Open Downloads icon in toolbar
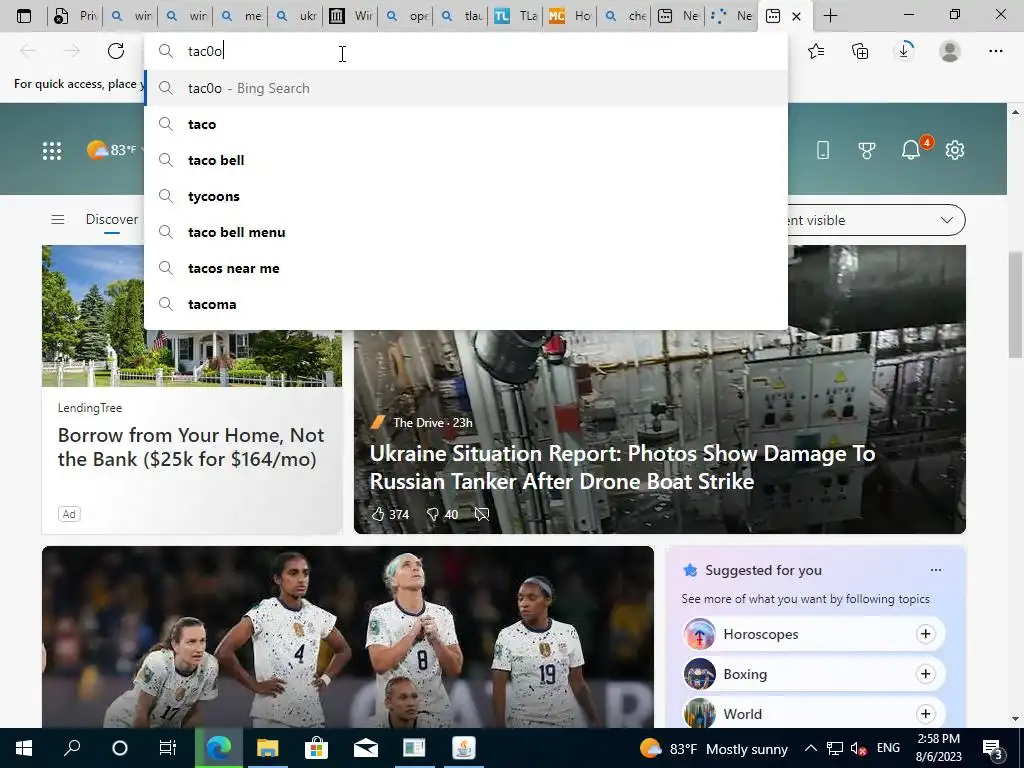This screenshot has width=1024, height=768. 904,51
